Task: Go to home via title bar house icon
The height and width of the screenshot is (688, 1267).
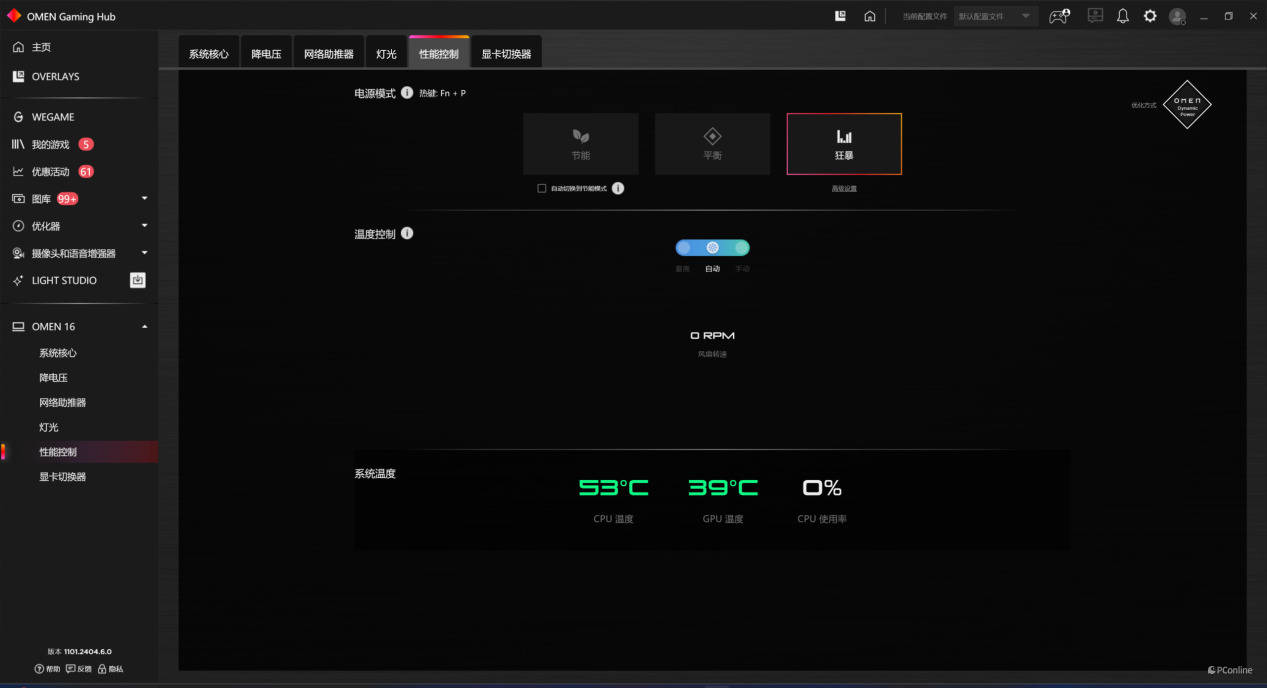Action: (870, 16)
